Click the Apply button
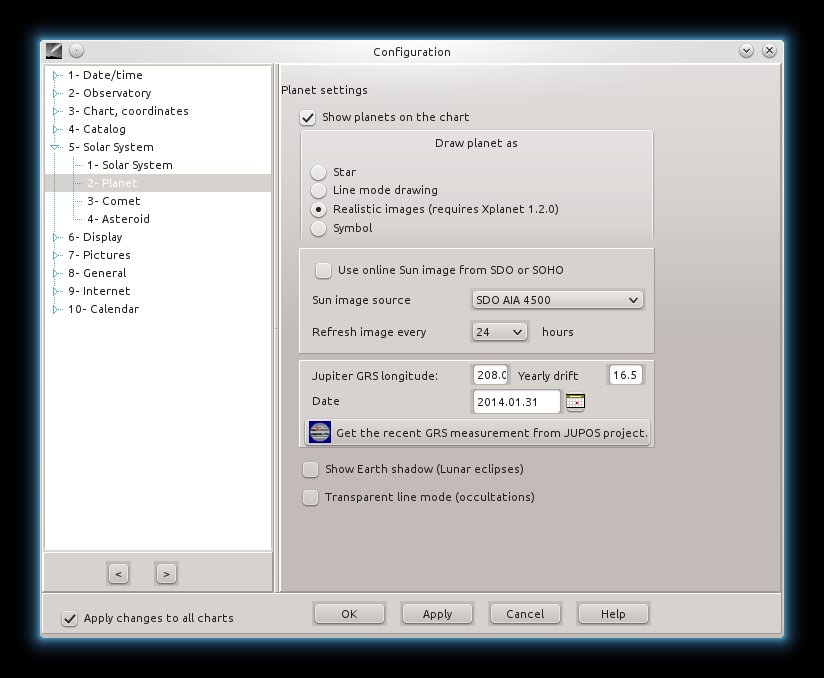This screenshot has width=824, height=678. [x=437, y=614]
